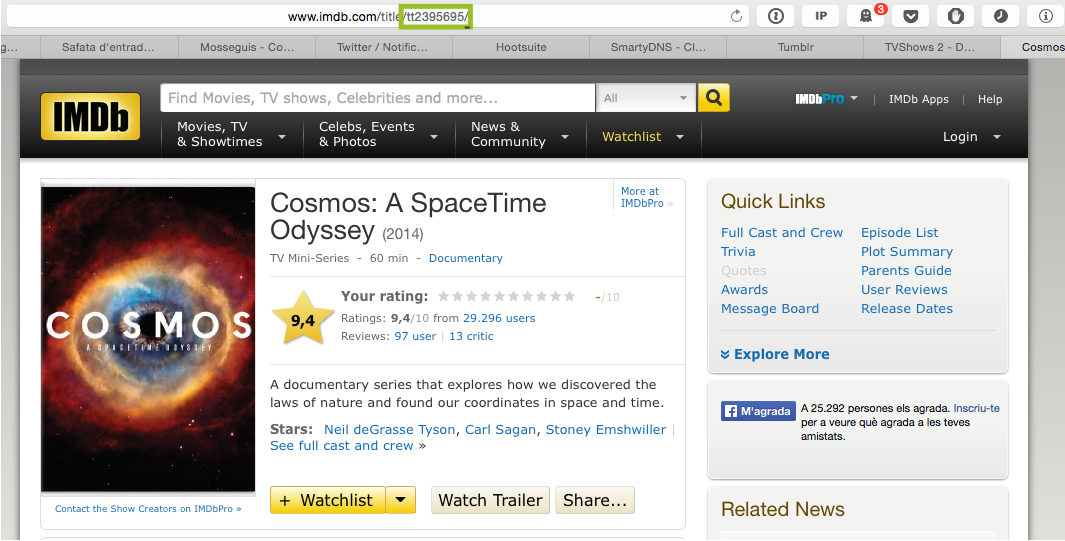Viewport: 1065px width, 541px height.
Task: Expand the Login dropdown menu
Action: pyautogui.click(x=971, y=136)
